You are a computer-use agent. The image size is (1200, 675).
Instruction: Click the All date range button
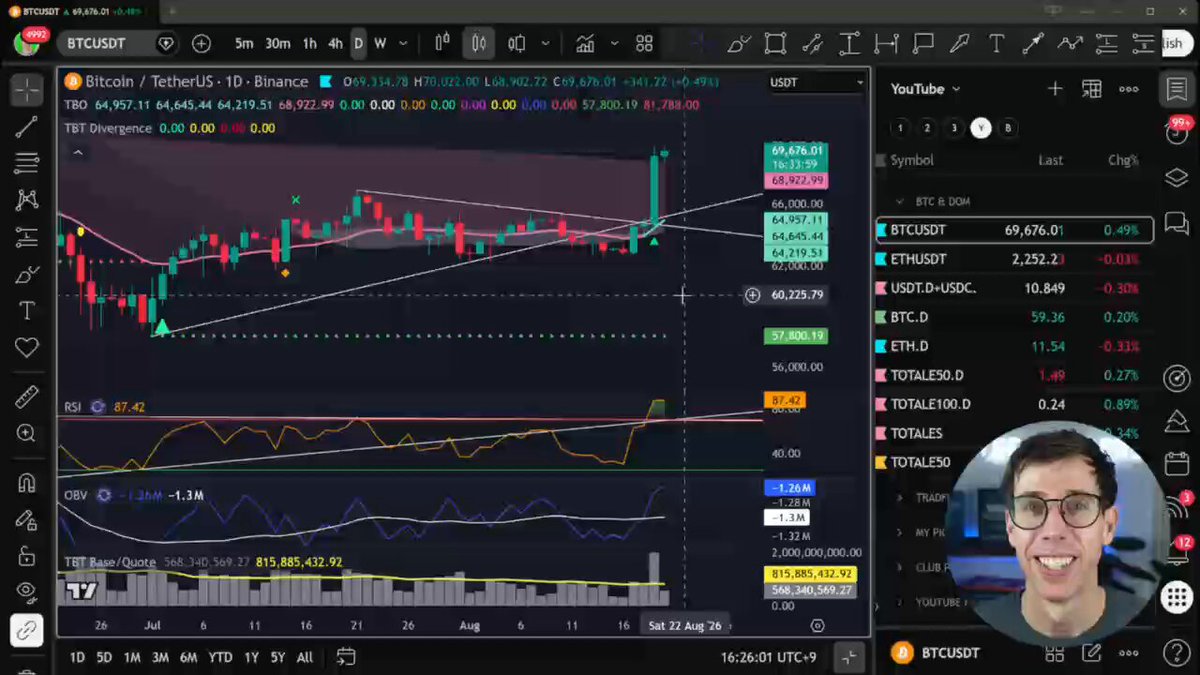click(305, 657)
